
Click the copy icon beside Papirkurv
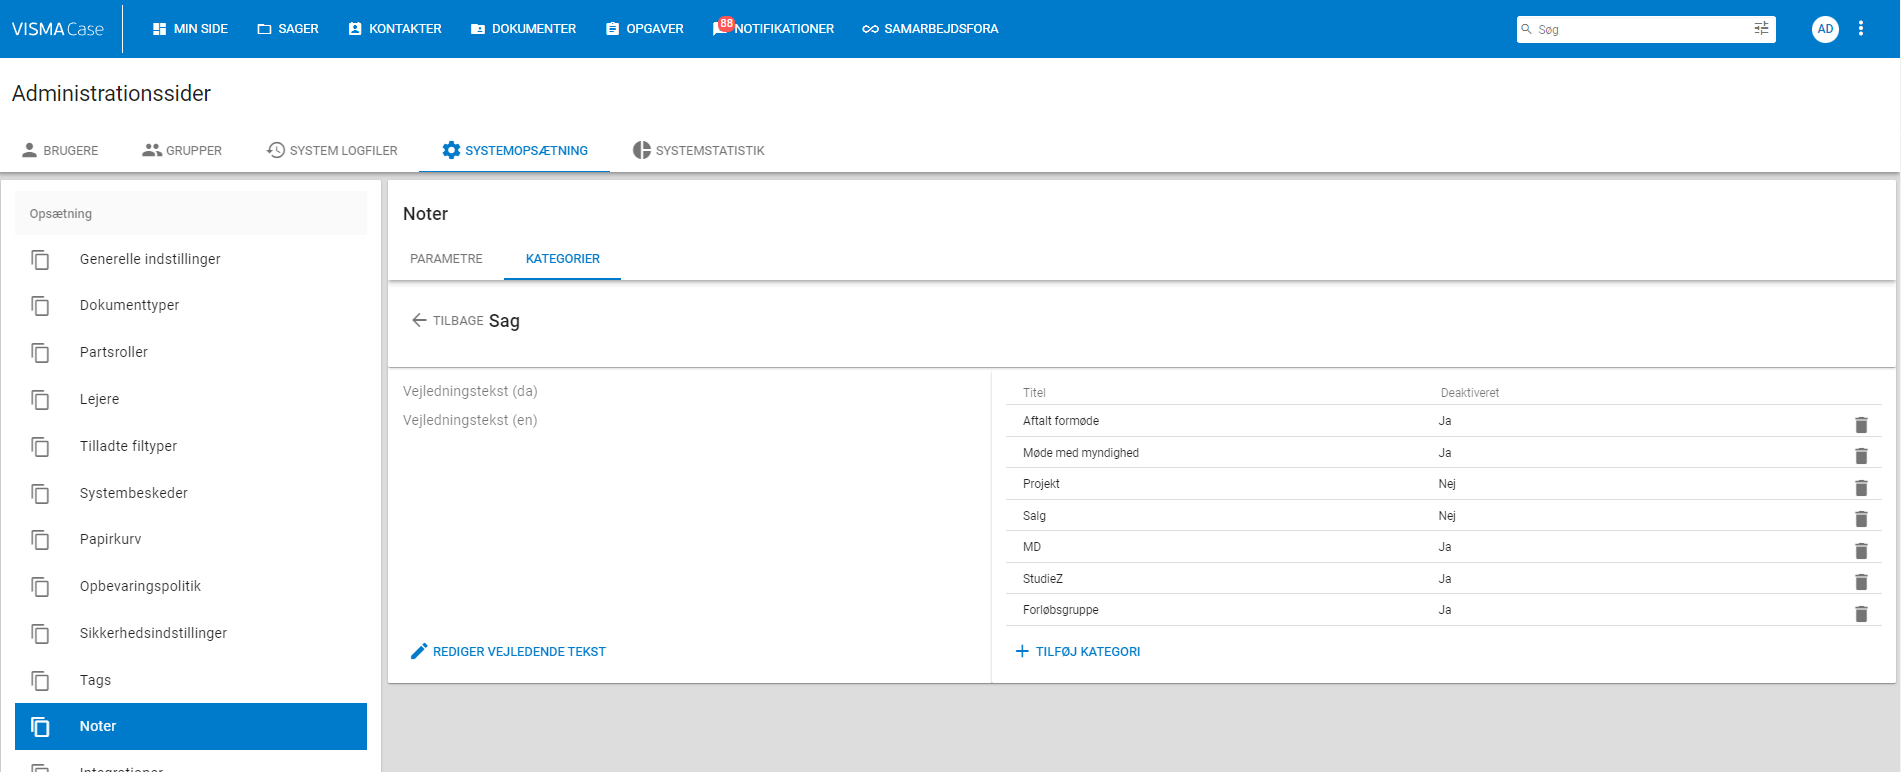pyautogui.click(x=40, y=539)
